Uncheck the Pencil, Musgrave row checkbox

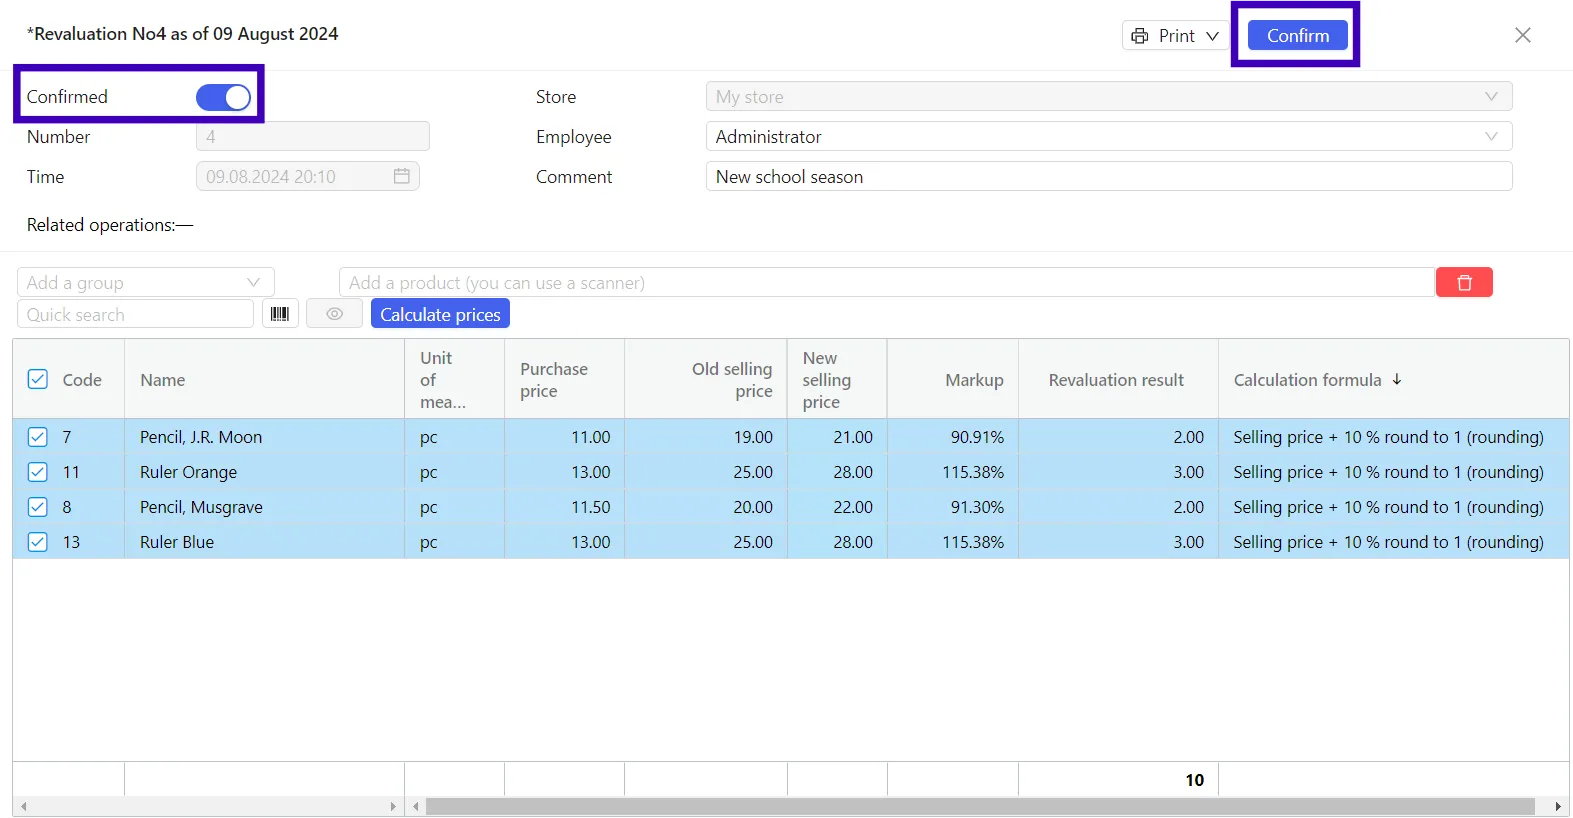38,507
